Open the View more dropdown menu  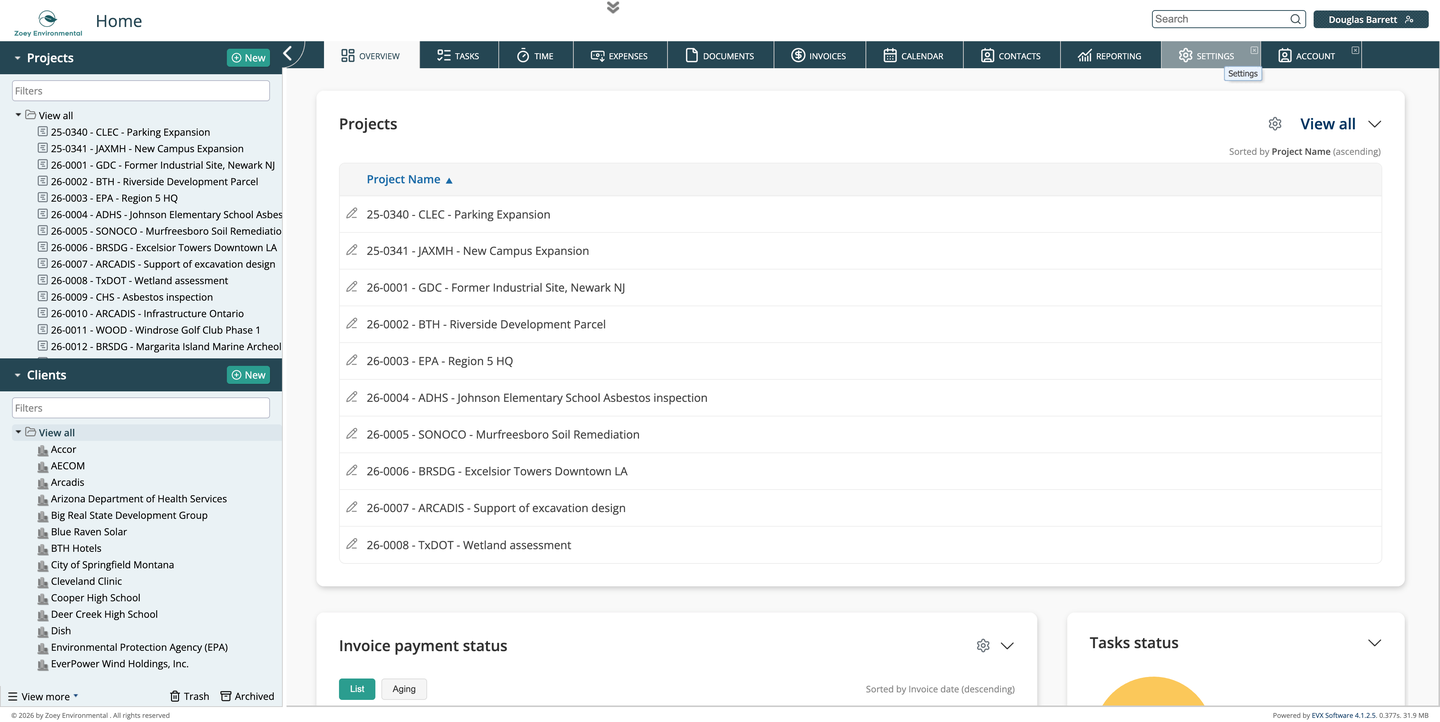point(43,697)
